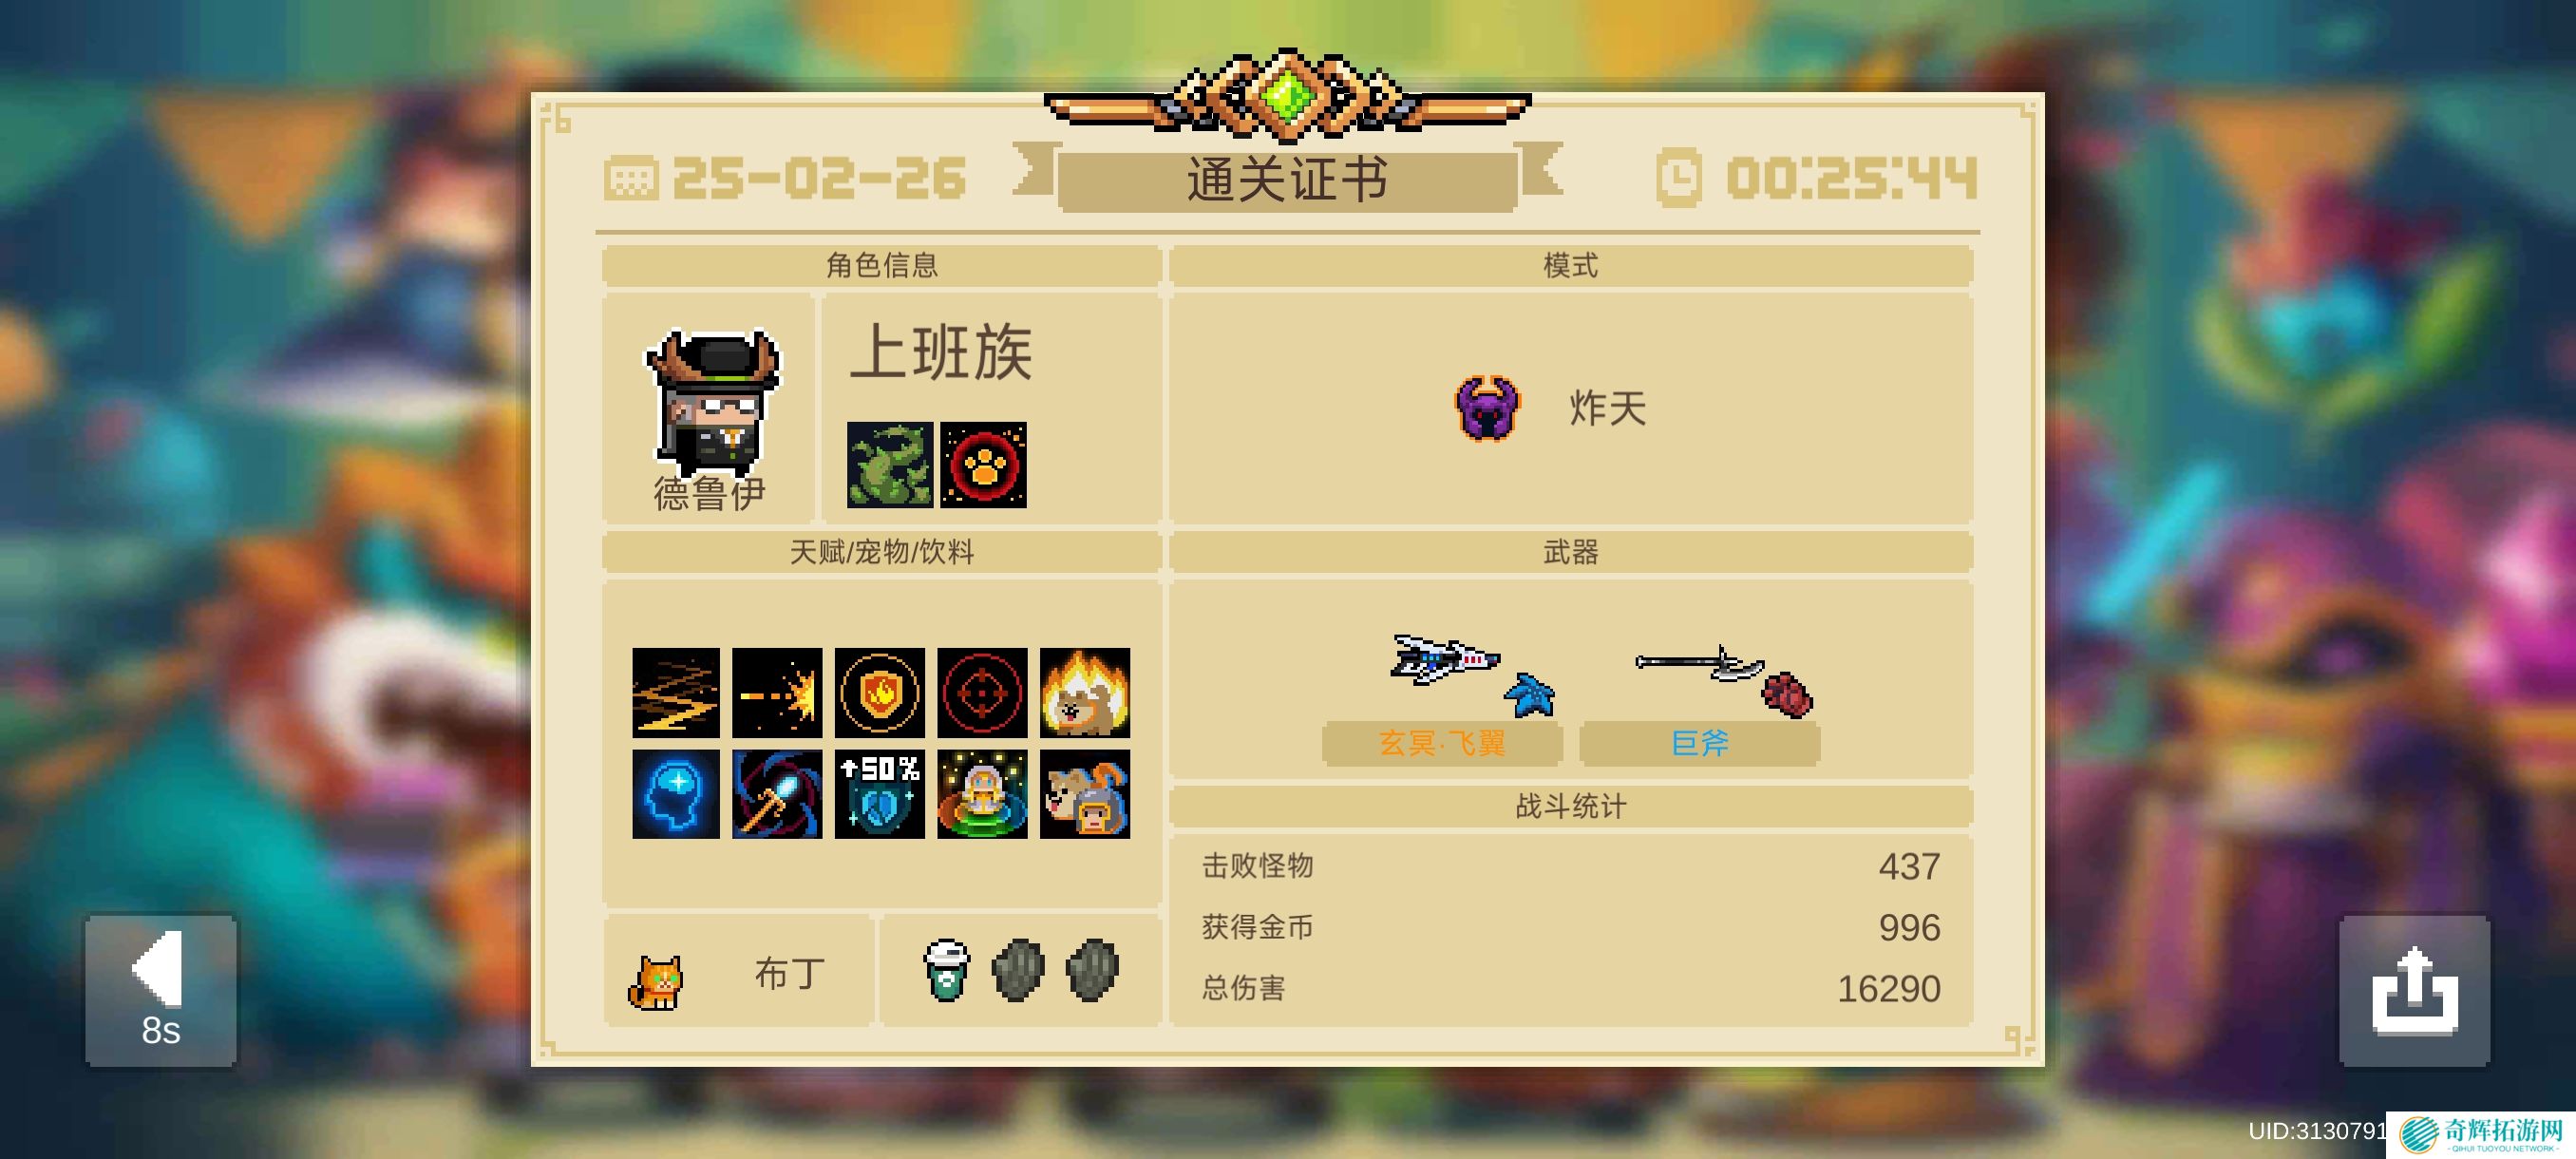This screenshot has width=2576, height=1159.
Task: Select the +50% shield talent icon
Action: (x=879, y=794)
